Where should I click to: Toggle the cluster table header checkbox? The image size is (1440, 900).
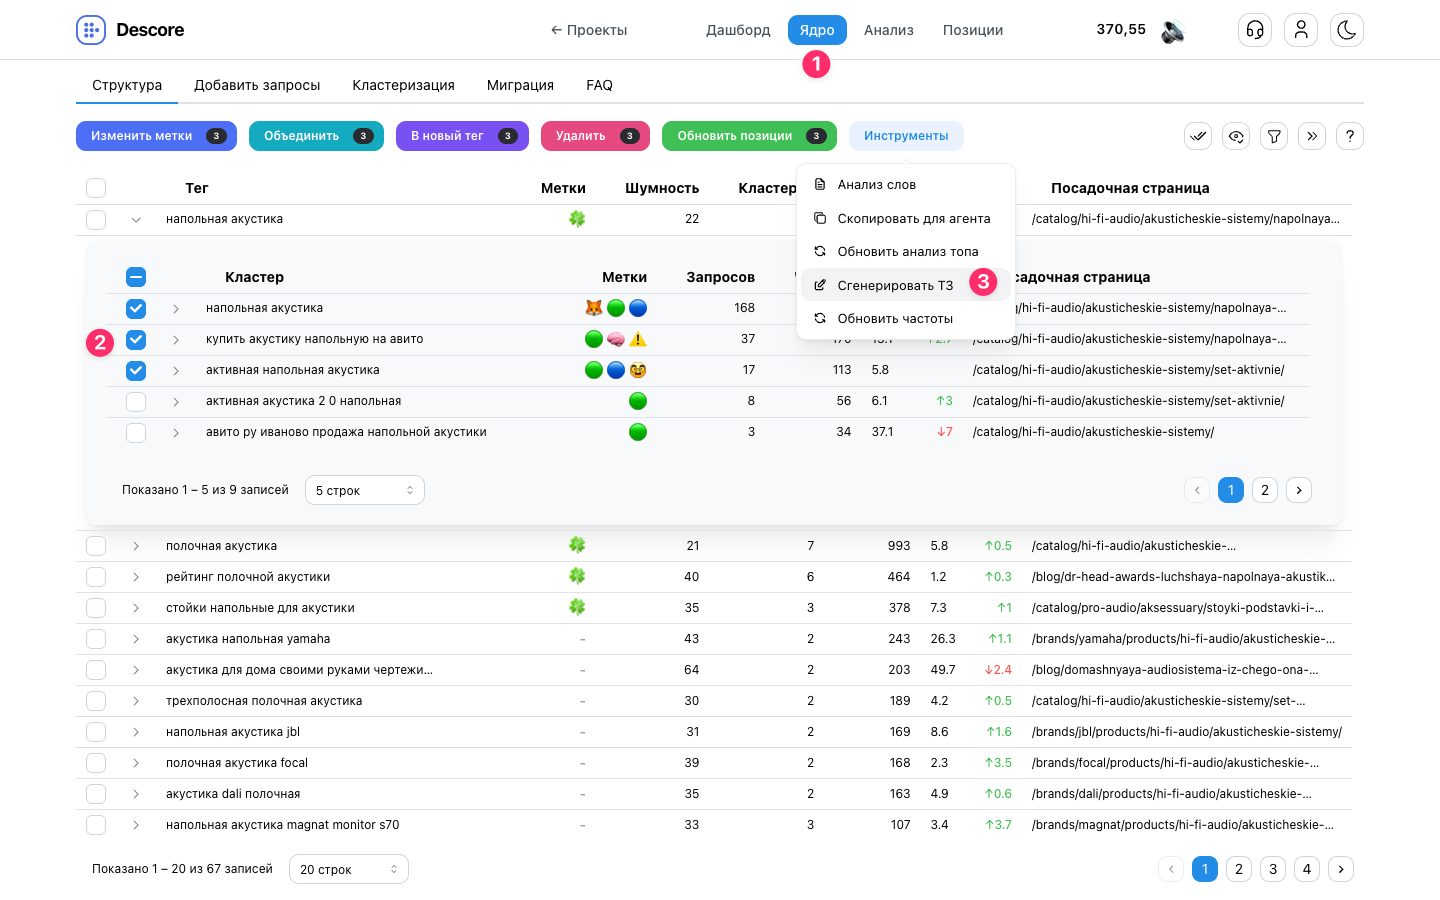(x=136, y=277)
